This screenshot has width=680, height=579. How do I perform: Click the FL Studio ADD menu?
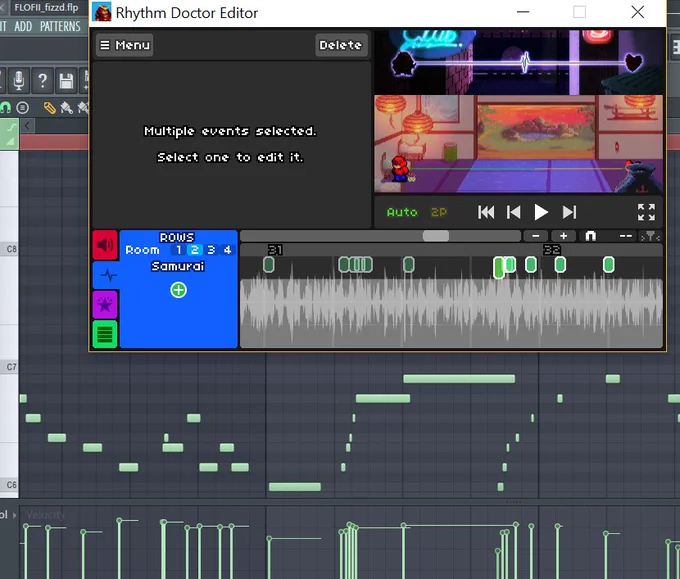[x=23, y=26]
